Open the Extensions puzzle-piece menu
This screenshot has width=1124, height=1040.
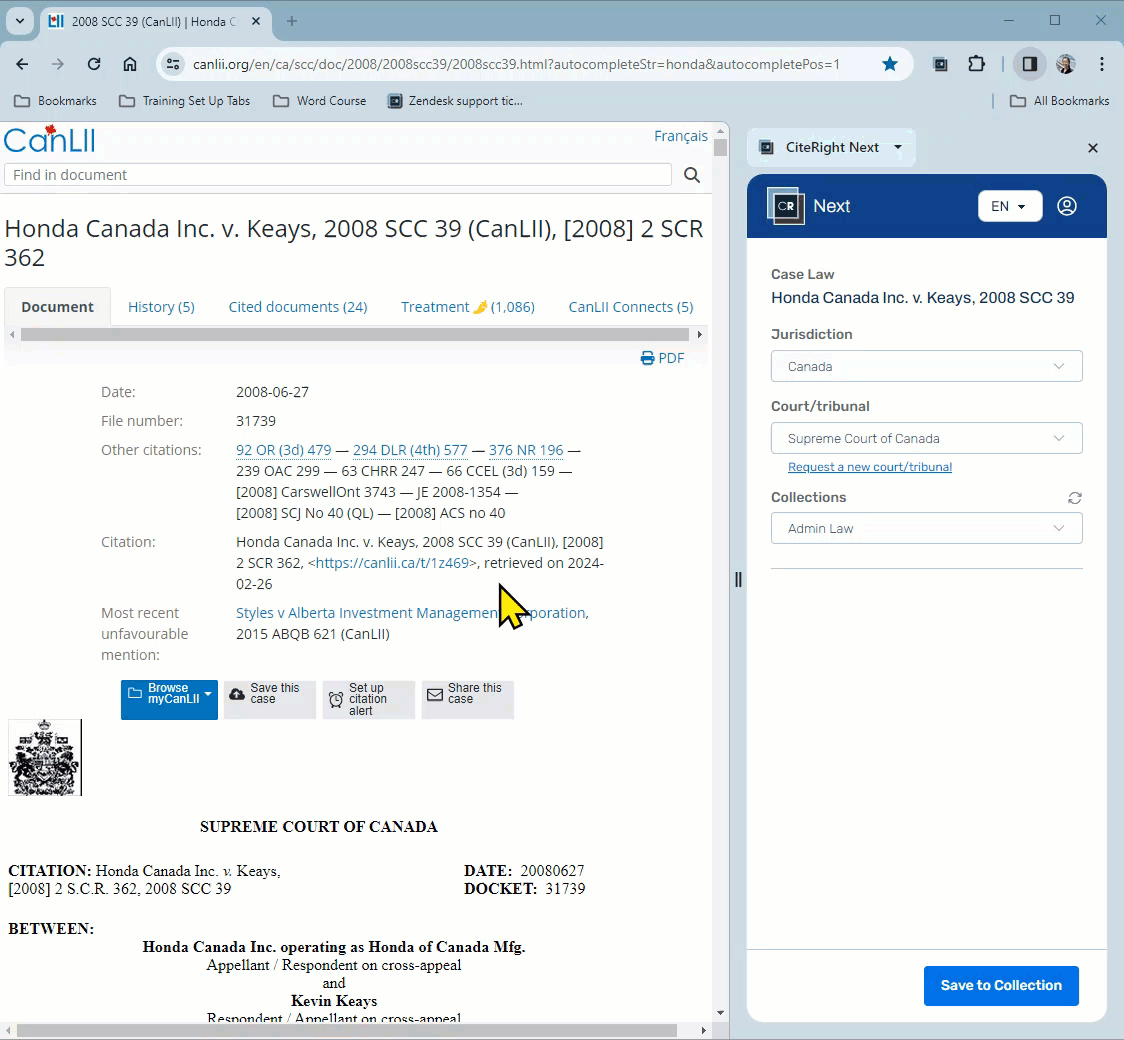coord(976,65)
